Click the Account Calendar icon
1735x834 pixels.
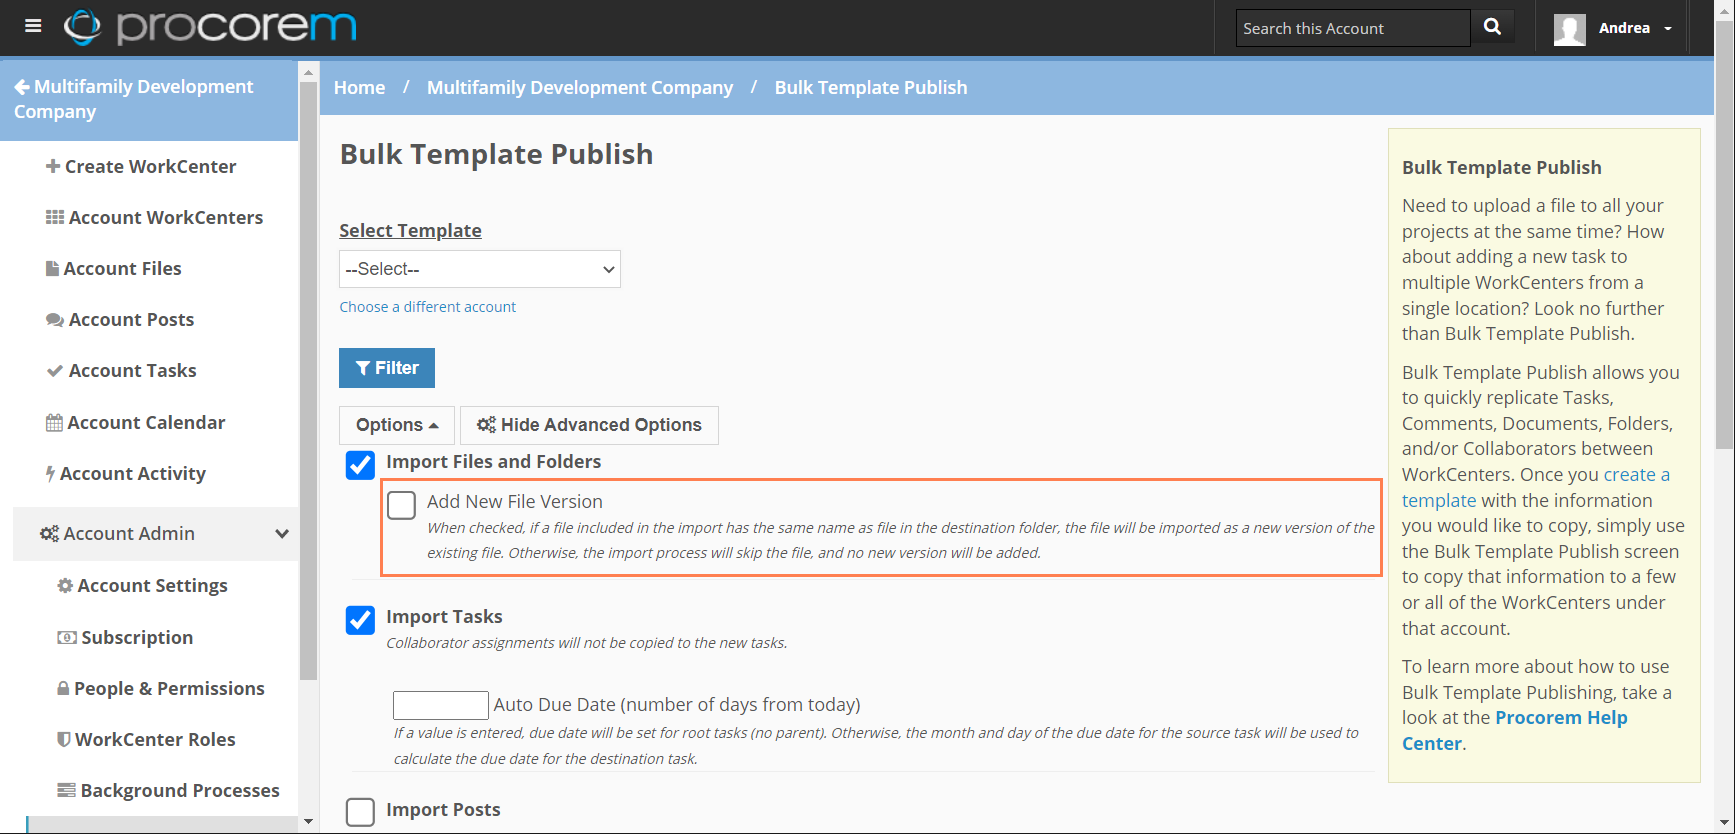coord(54,422)
